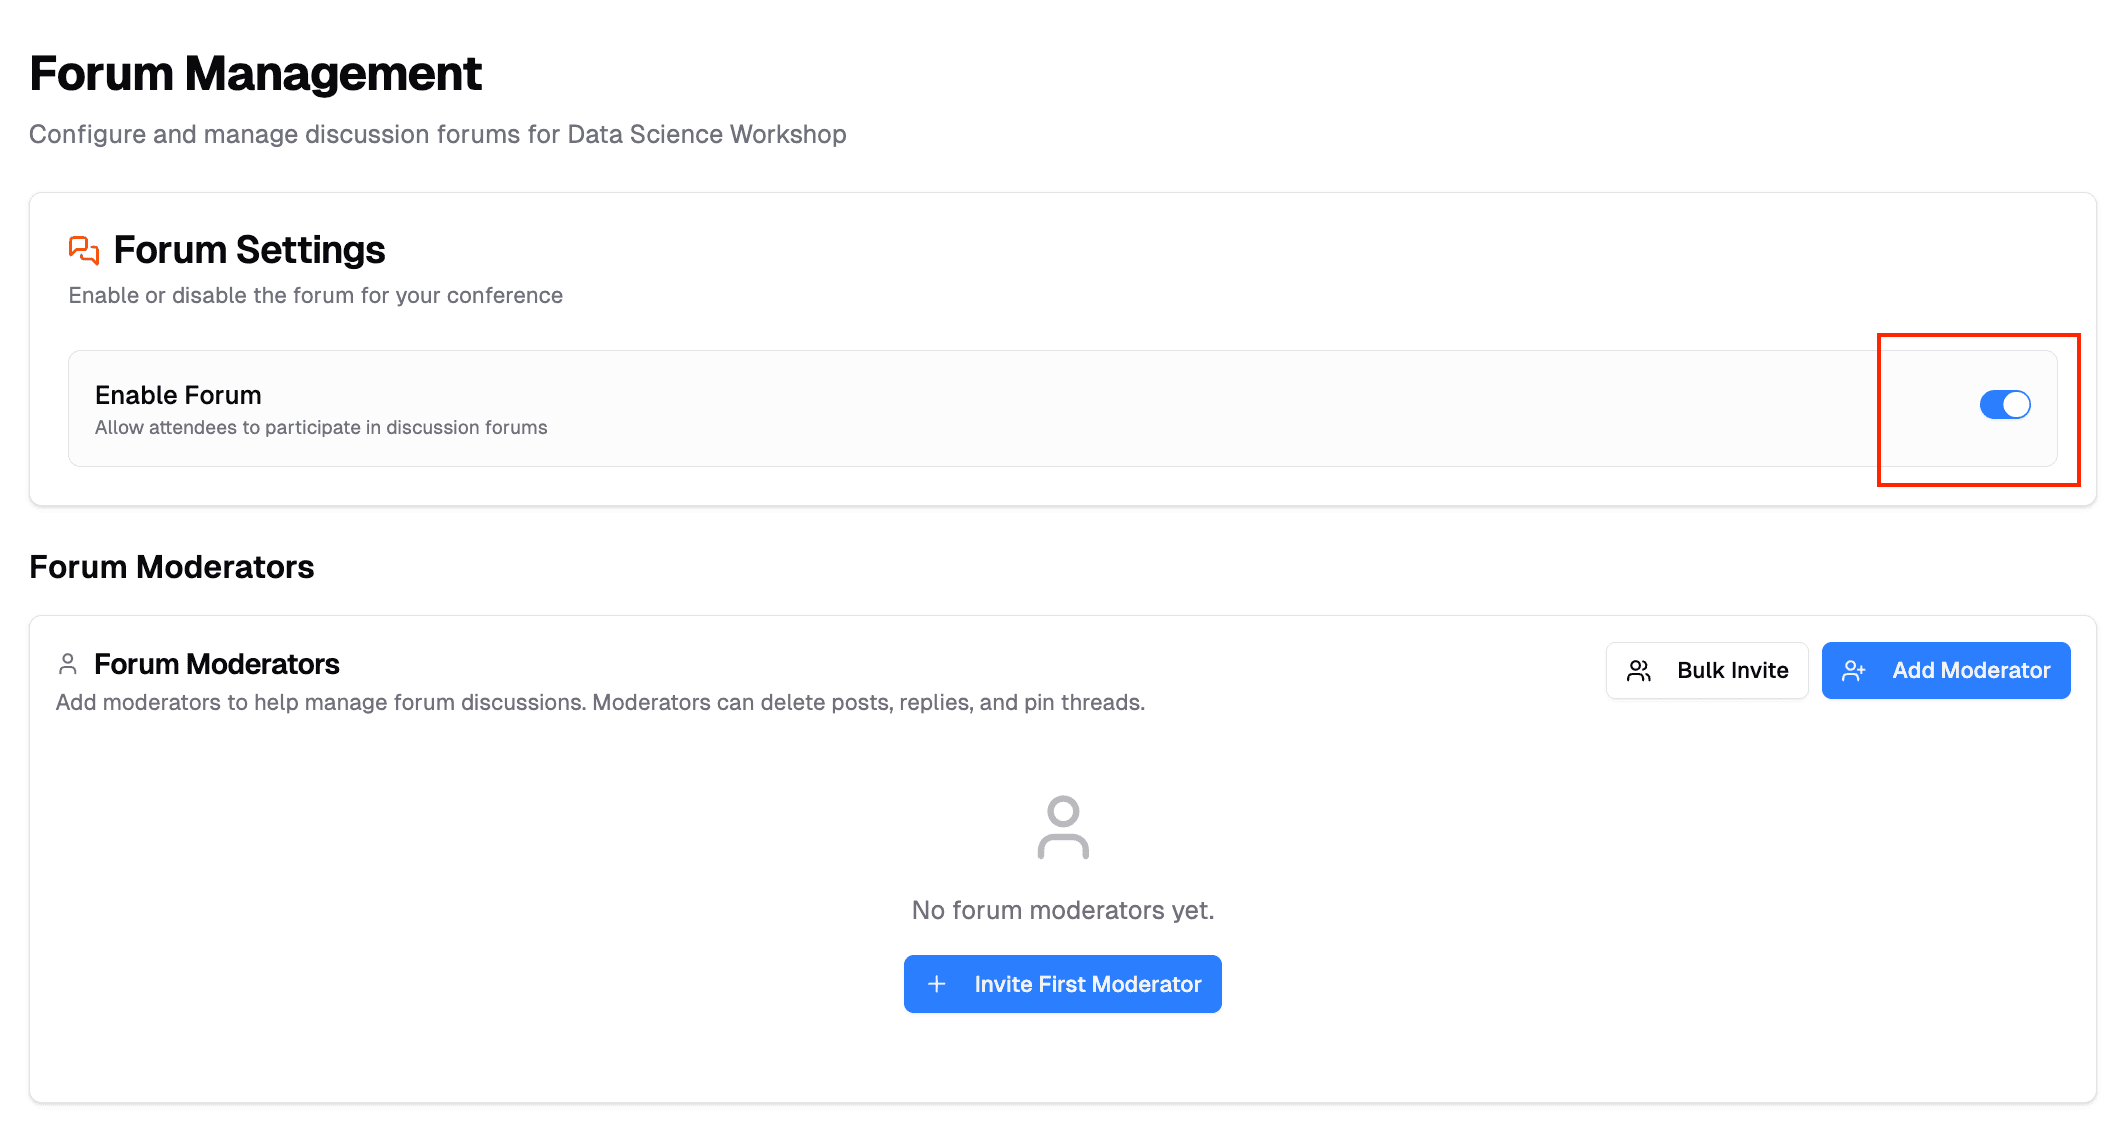
Task: Click the plus icon on Invite First Moderator
Action: pos(937,983)
